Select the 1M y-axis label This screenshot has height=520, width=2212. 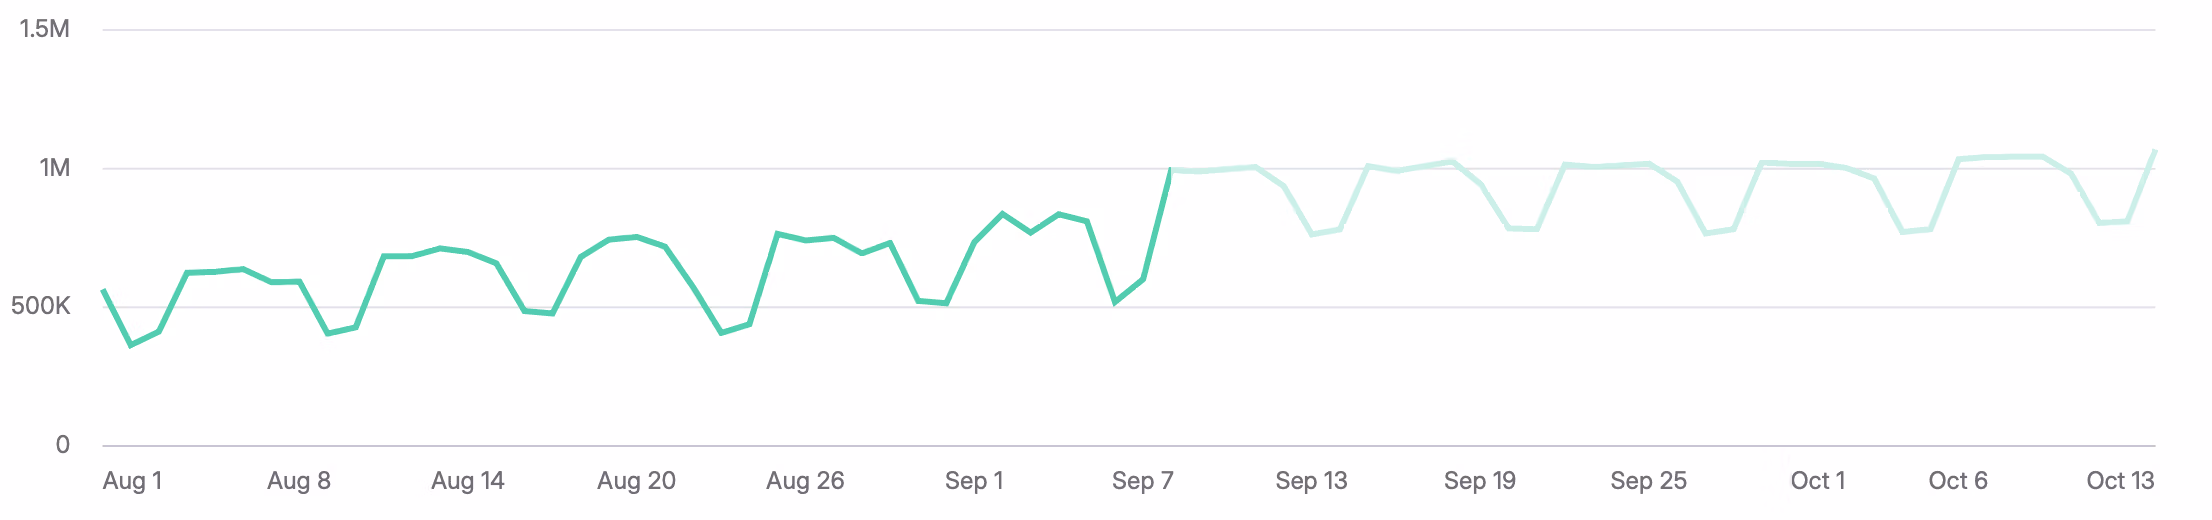55,168
